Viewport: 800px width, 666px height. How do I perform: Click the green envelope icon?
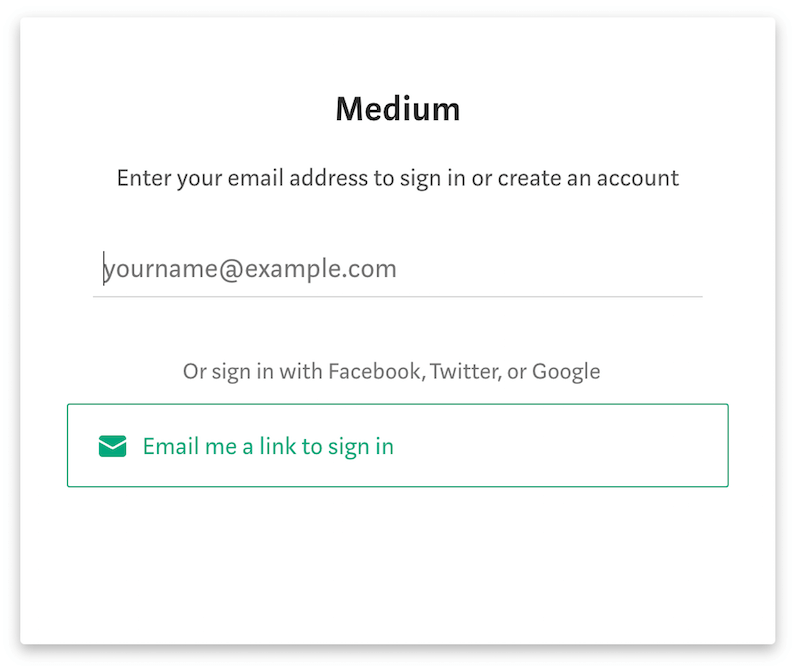click(x=112, y=446)
